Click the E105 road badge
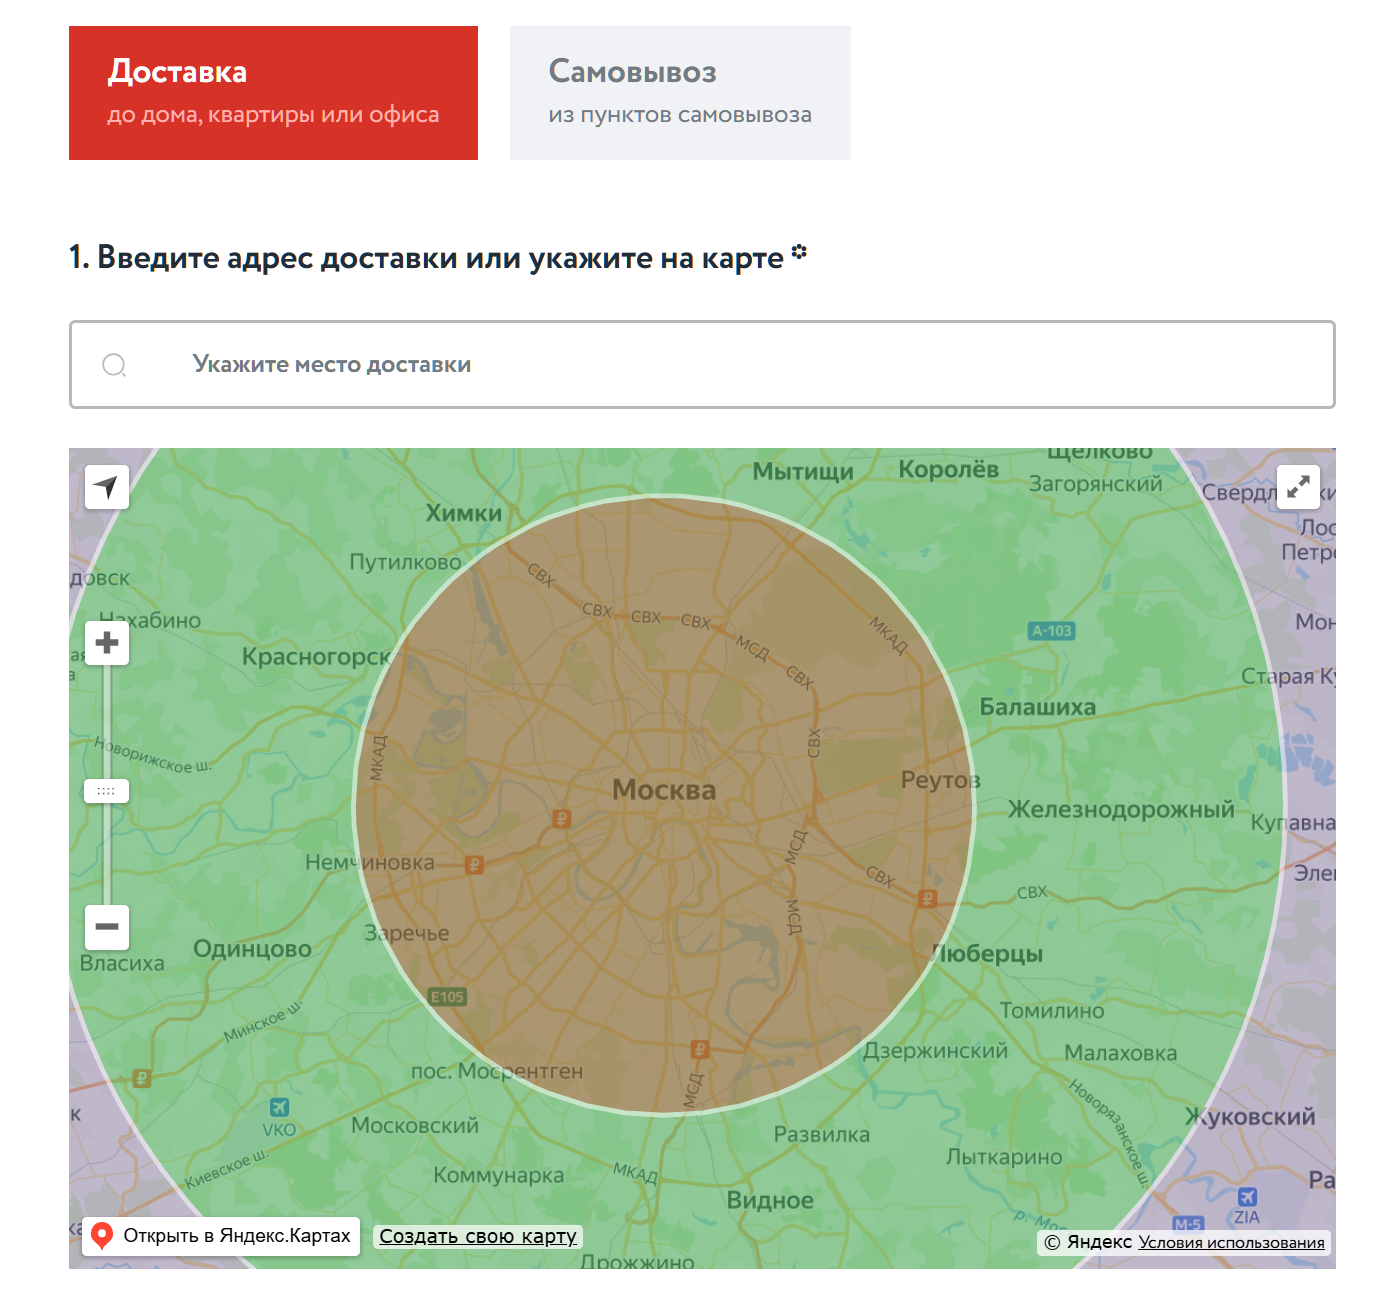This screenshot has height=1308, width=1400. pos(447,997)
